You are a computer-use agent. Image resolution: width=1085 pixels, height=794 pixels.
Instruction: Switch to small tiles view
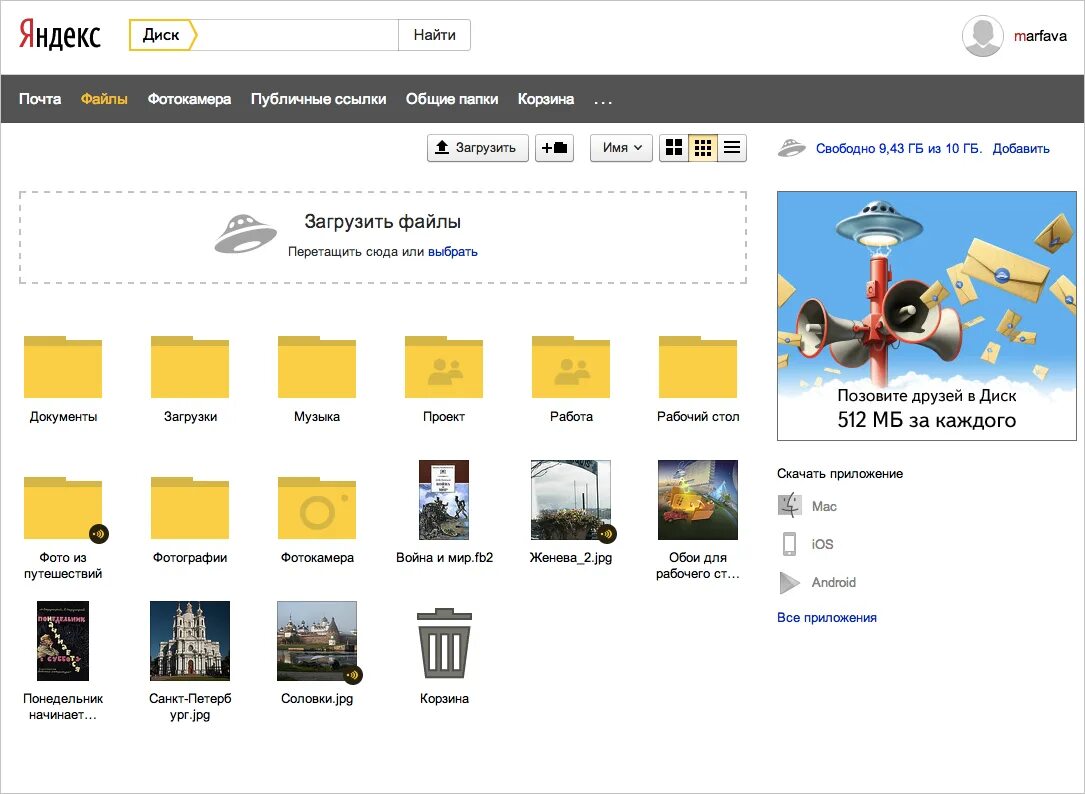[x=703, y=147]
